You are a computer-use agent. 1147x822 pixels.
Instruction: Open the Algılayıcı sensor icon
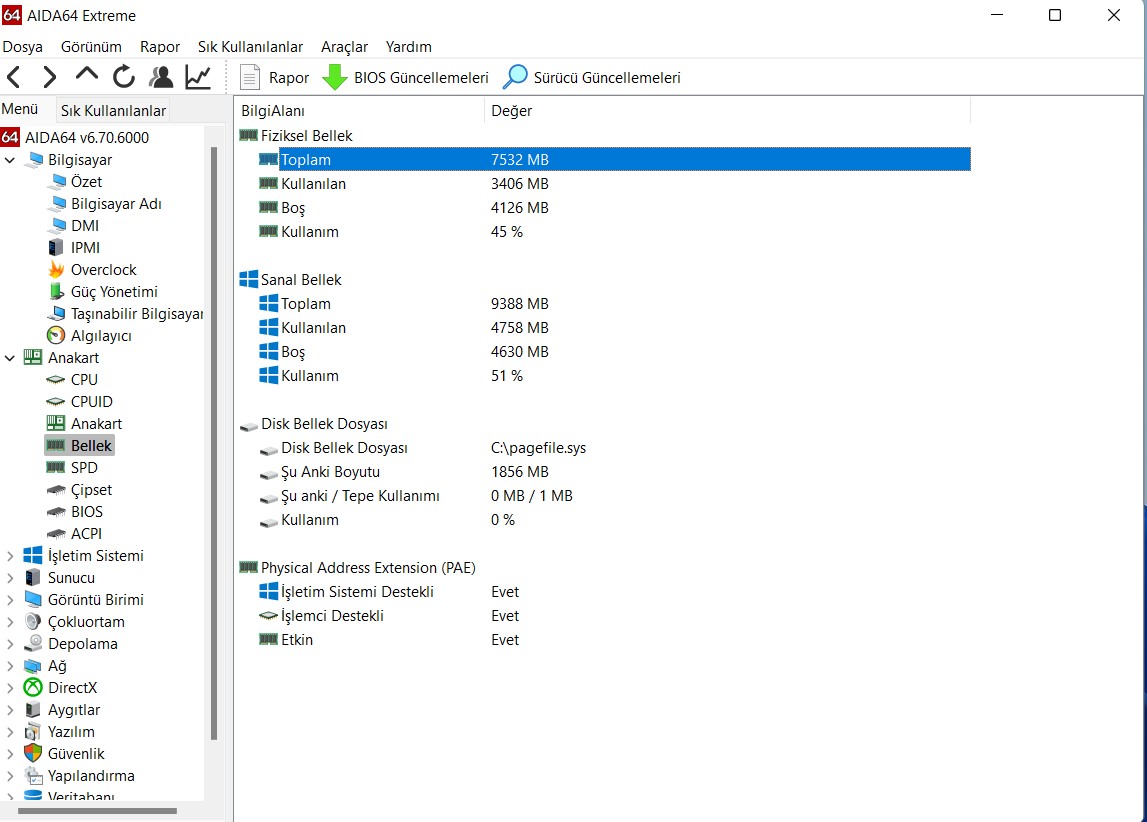point(56,335)
